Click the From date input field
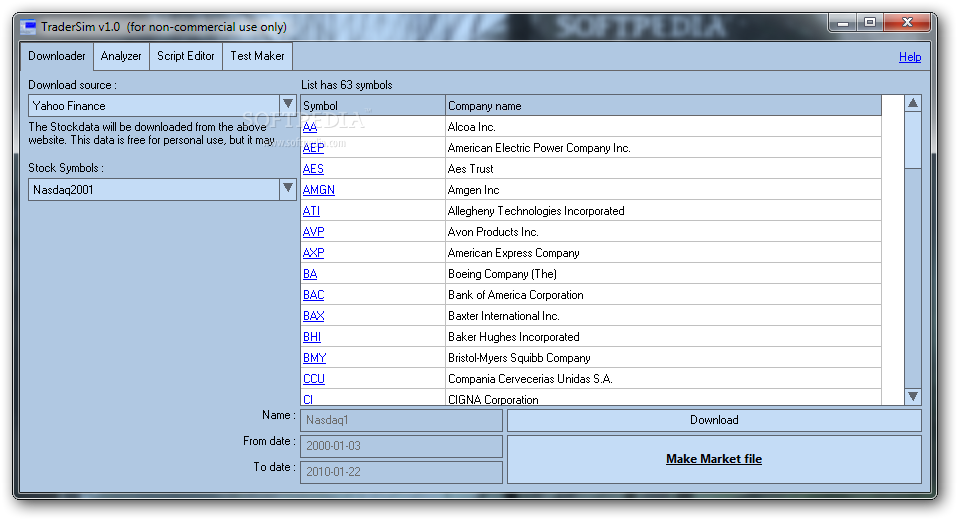Screen dimensions: 958x520 [x=401, y=446]
